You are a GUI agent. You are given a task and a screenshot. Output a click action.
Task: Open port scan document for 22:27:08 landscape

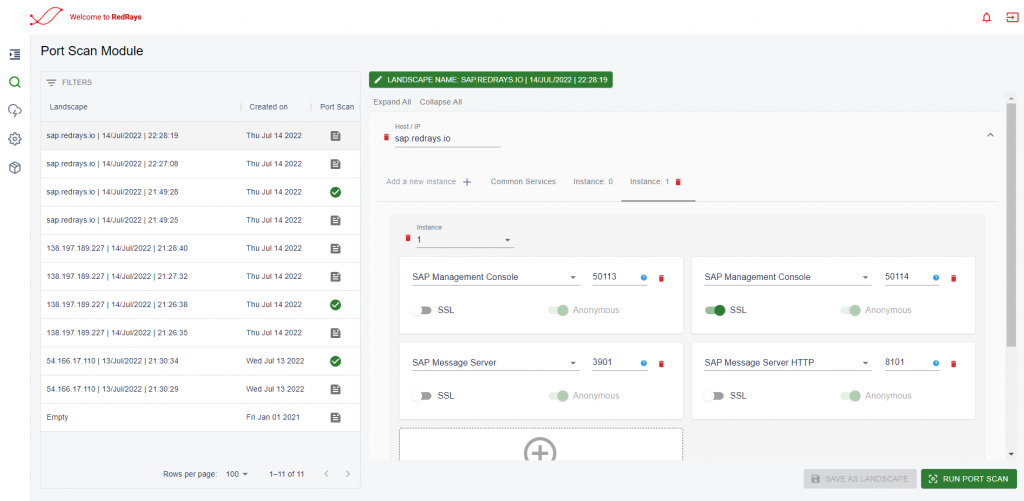pos(336,164)
